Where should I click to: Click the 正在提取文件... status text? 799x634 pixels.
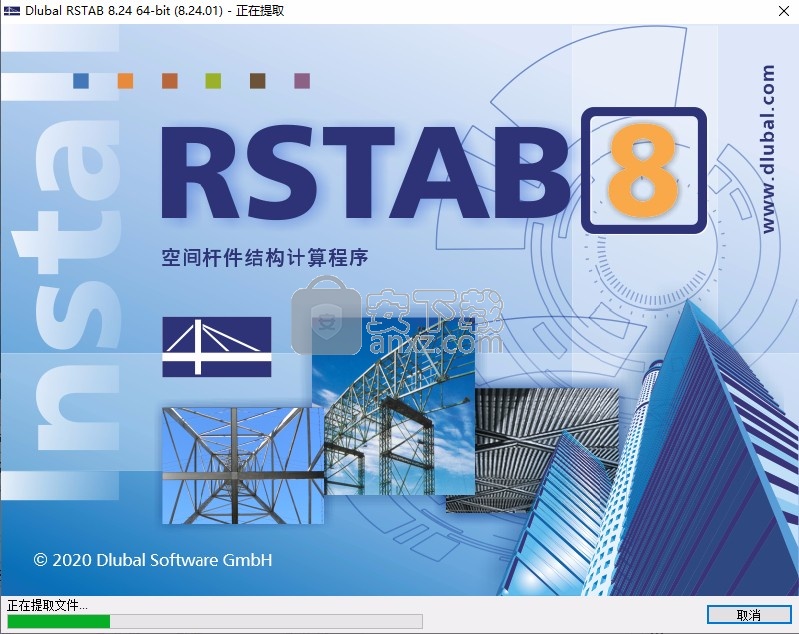(47, 605)
